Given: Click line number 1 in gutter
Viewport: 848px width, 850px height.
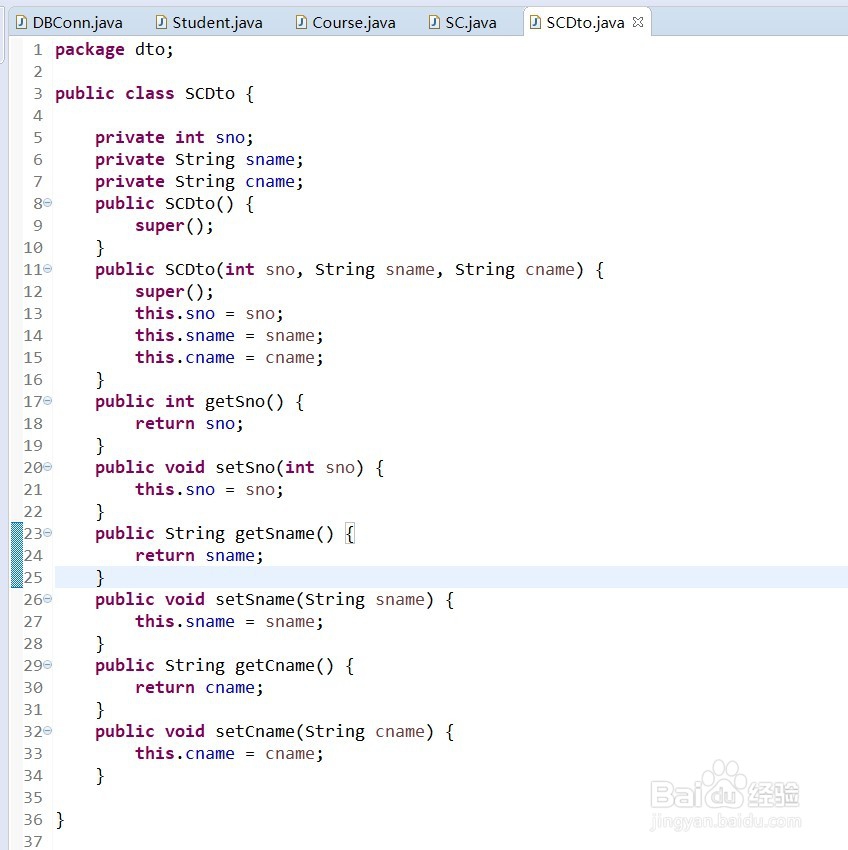Looking at the screenshot, I should [37, 50].
